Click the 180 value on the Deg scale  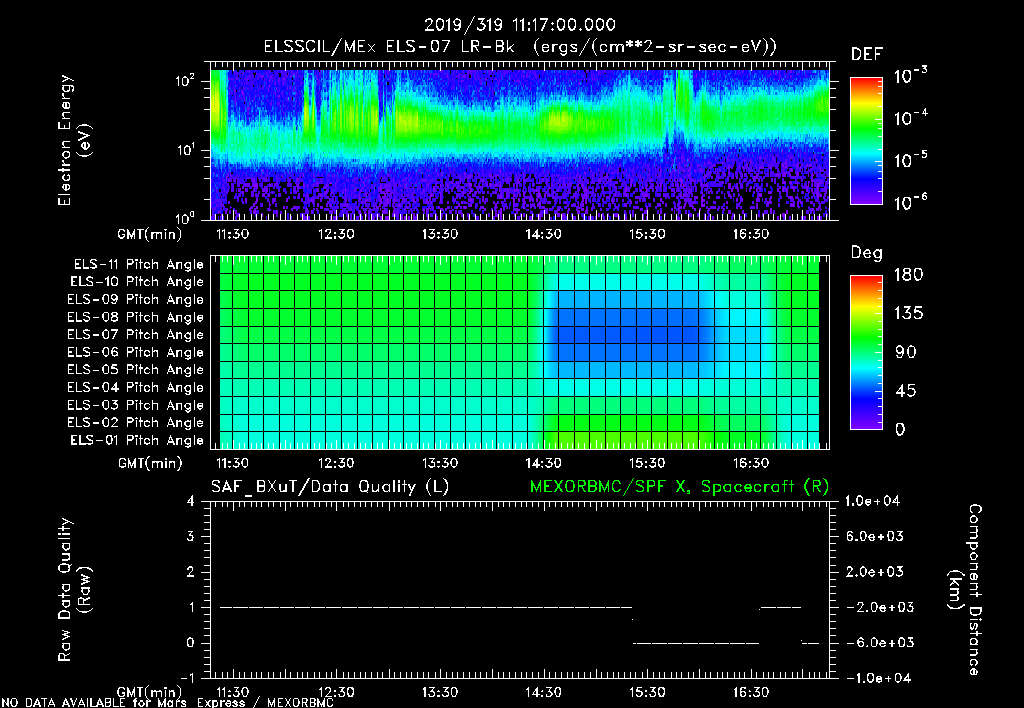(908, 275)
